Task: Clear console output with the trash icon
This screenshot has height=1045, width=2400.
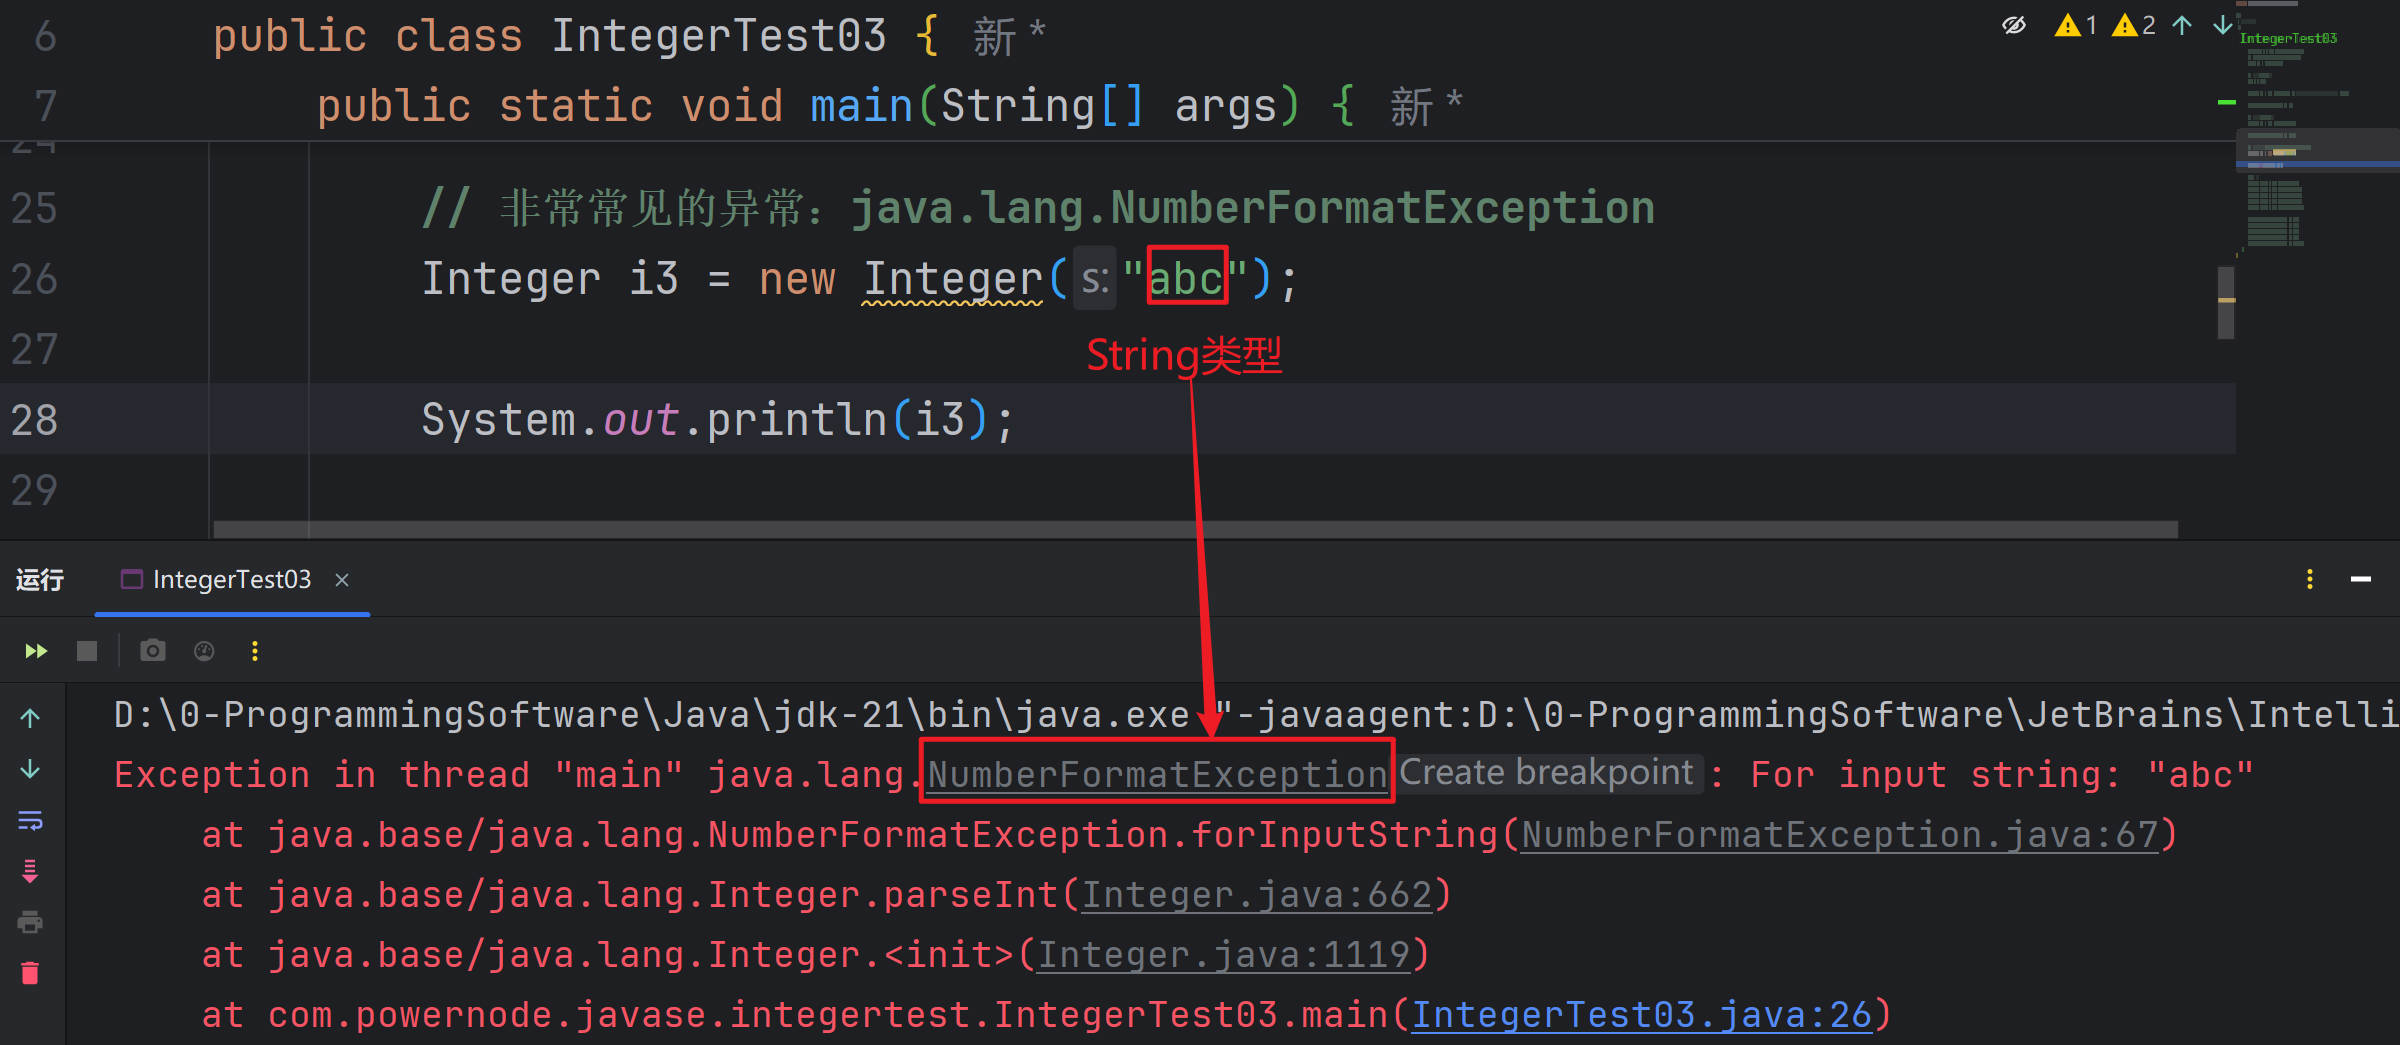Action: pyautogui.click(x=30, y=973)
